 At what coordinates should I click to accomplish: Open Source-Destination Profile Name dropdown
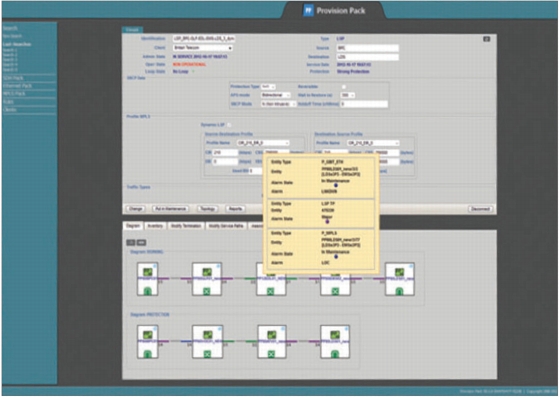tap(263, 143)
